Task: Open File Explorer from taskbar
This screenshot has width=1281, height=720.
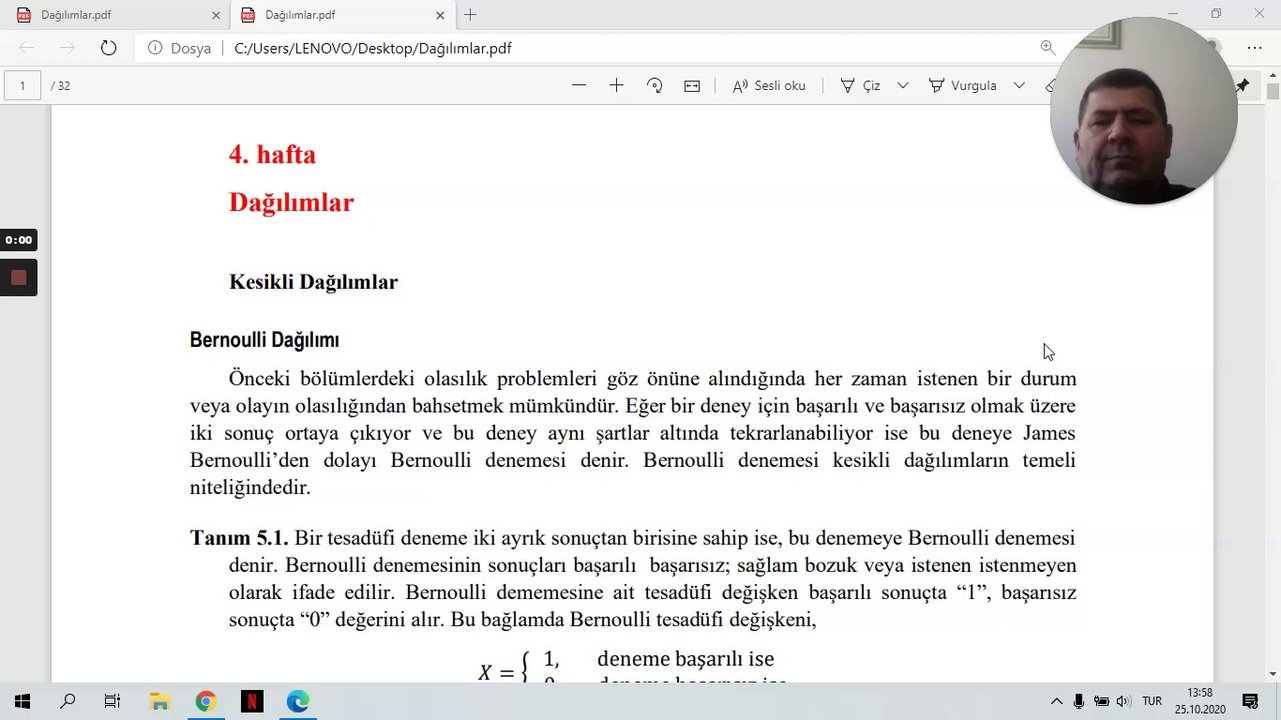Action: [159, 702]
